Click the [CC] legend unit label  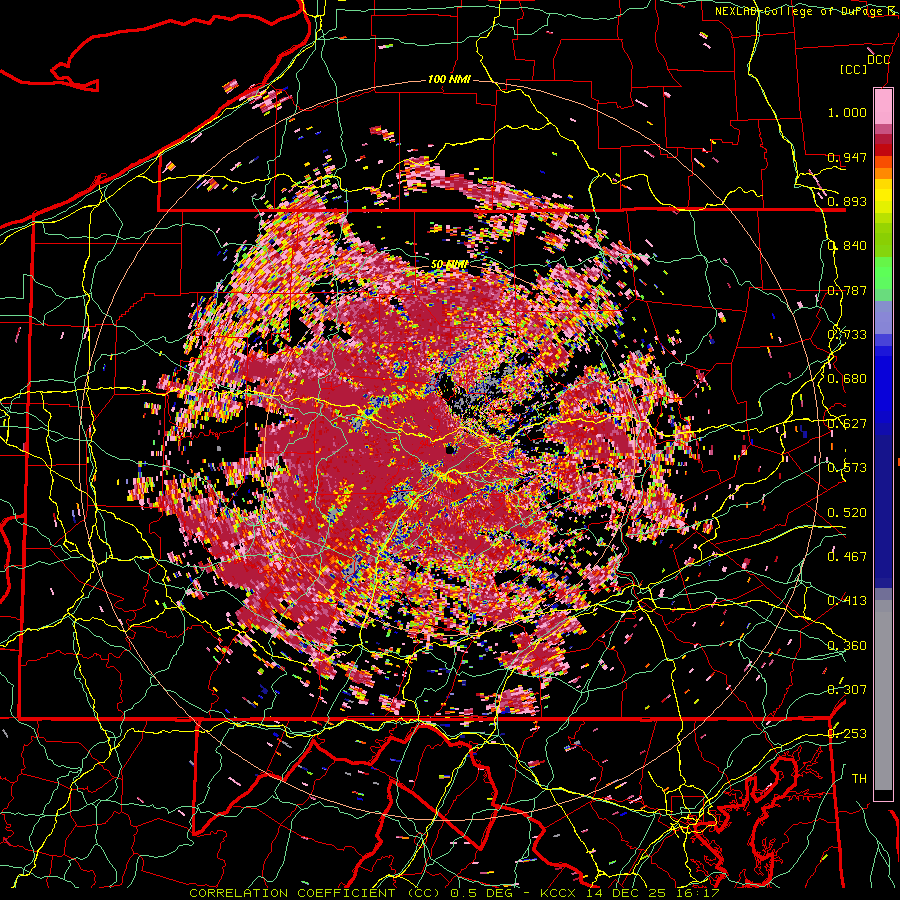(x=854, y=69)
